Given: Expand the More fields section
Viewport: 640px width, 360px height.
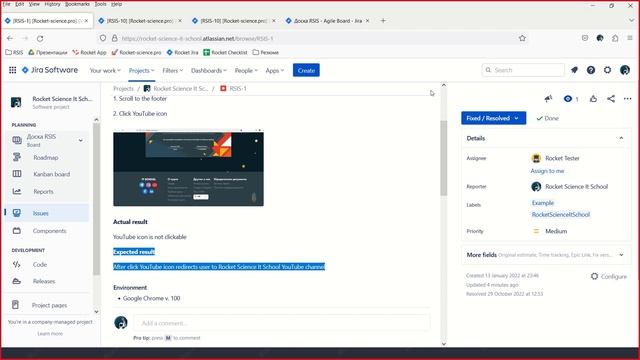Looking at the screenshot, I should [546, 255].
